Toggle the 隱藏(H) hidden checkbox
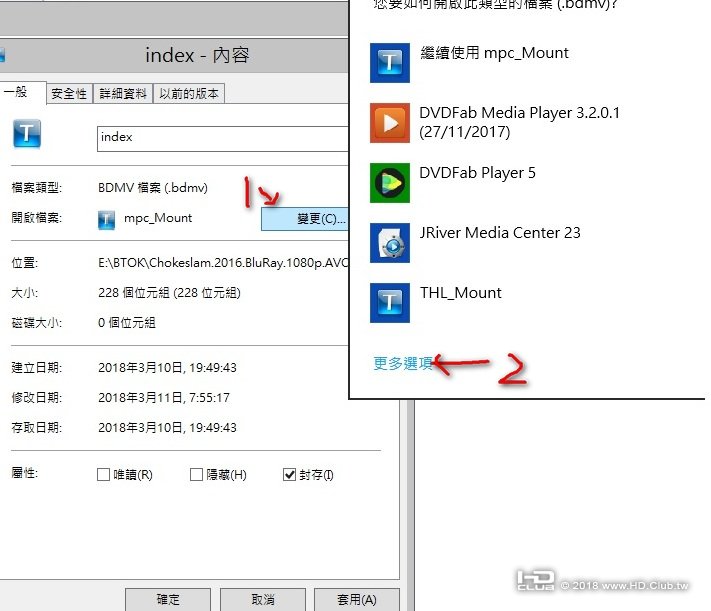711x611 pixels. tap(196, 474)
